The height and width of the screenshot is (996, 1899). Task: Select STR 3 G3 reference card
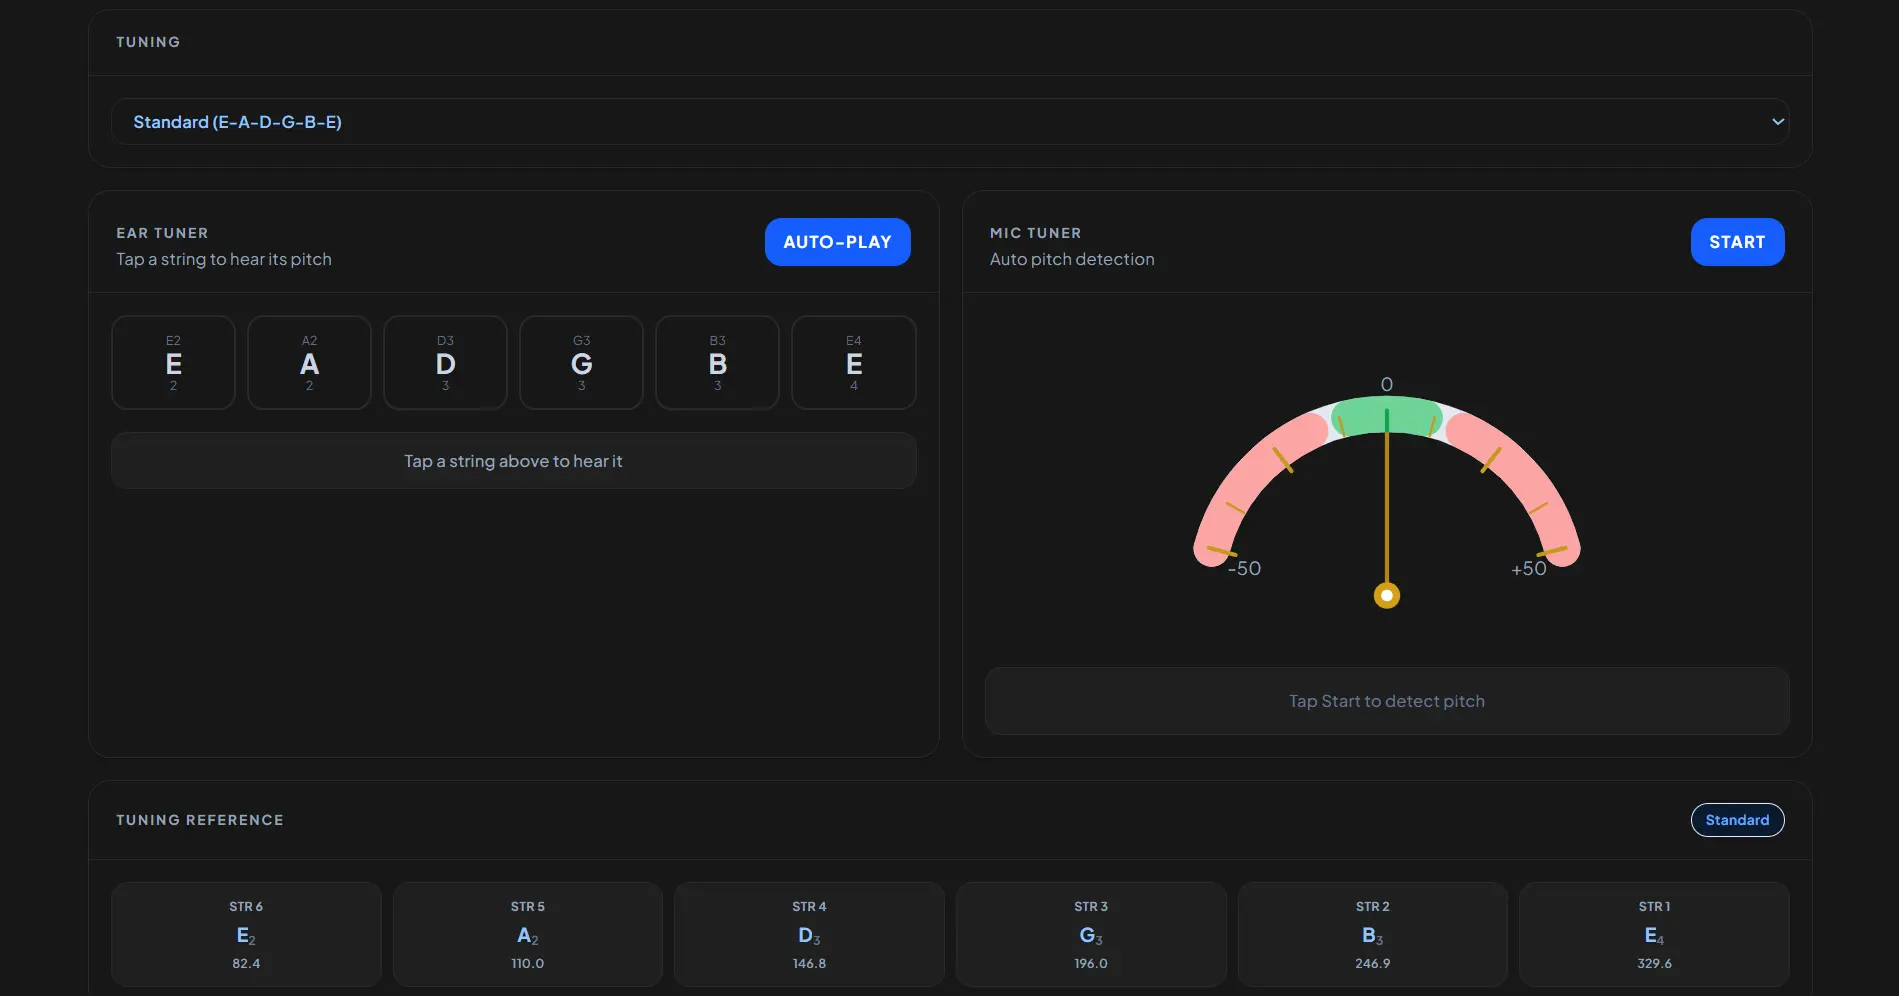tap(1091, 934)
